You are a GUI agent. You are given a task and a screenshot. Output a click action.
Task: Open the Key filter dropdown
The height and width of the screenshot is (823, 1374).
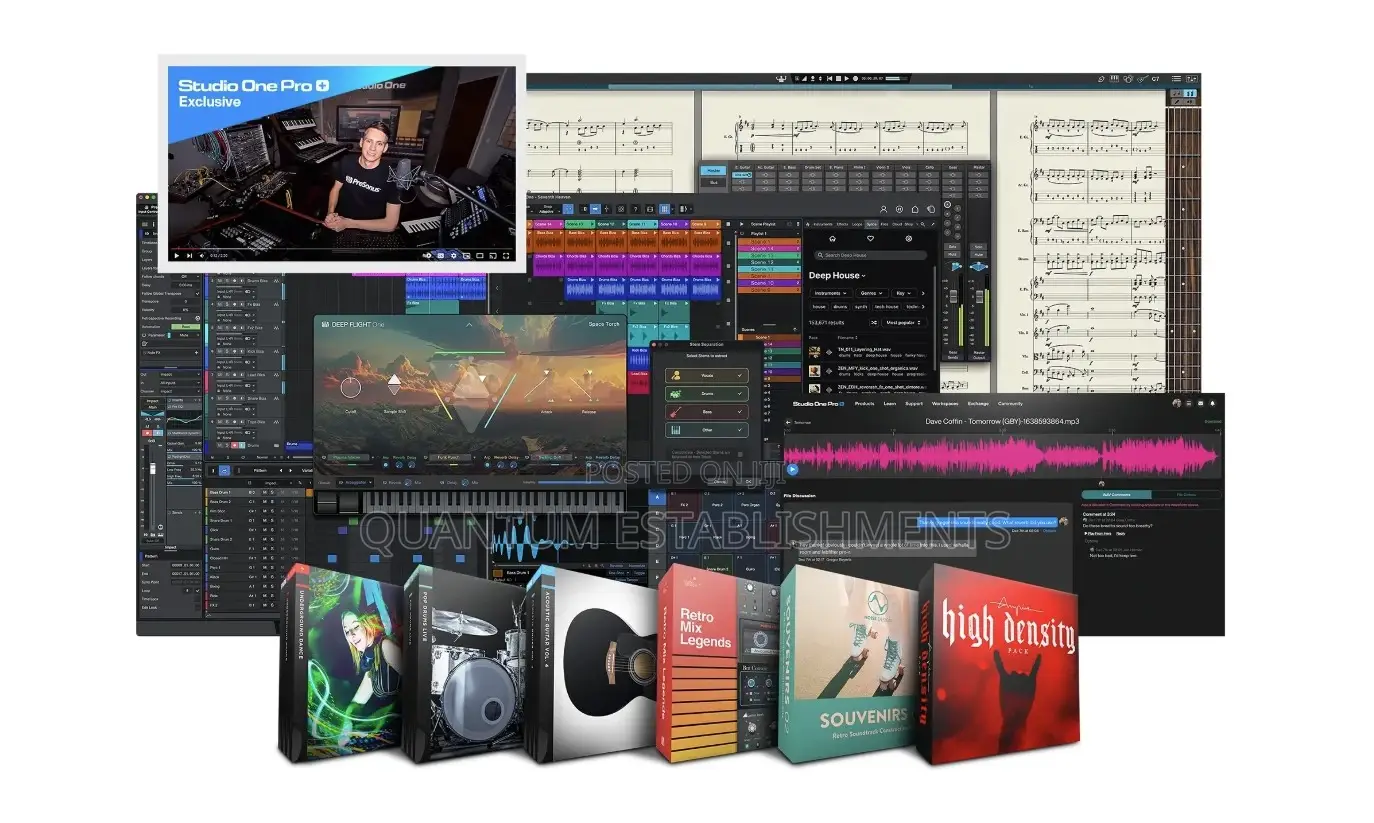tap(904, 293)
